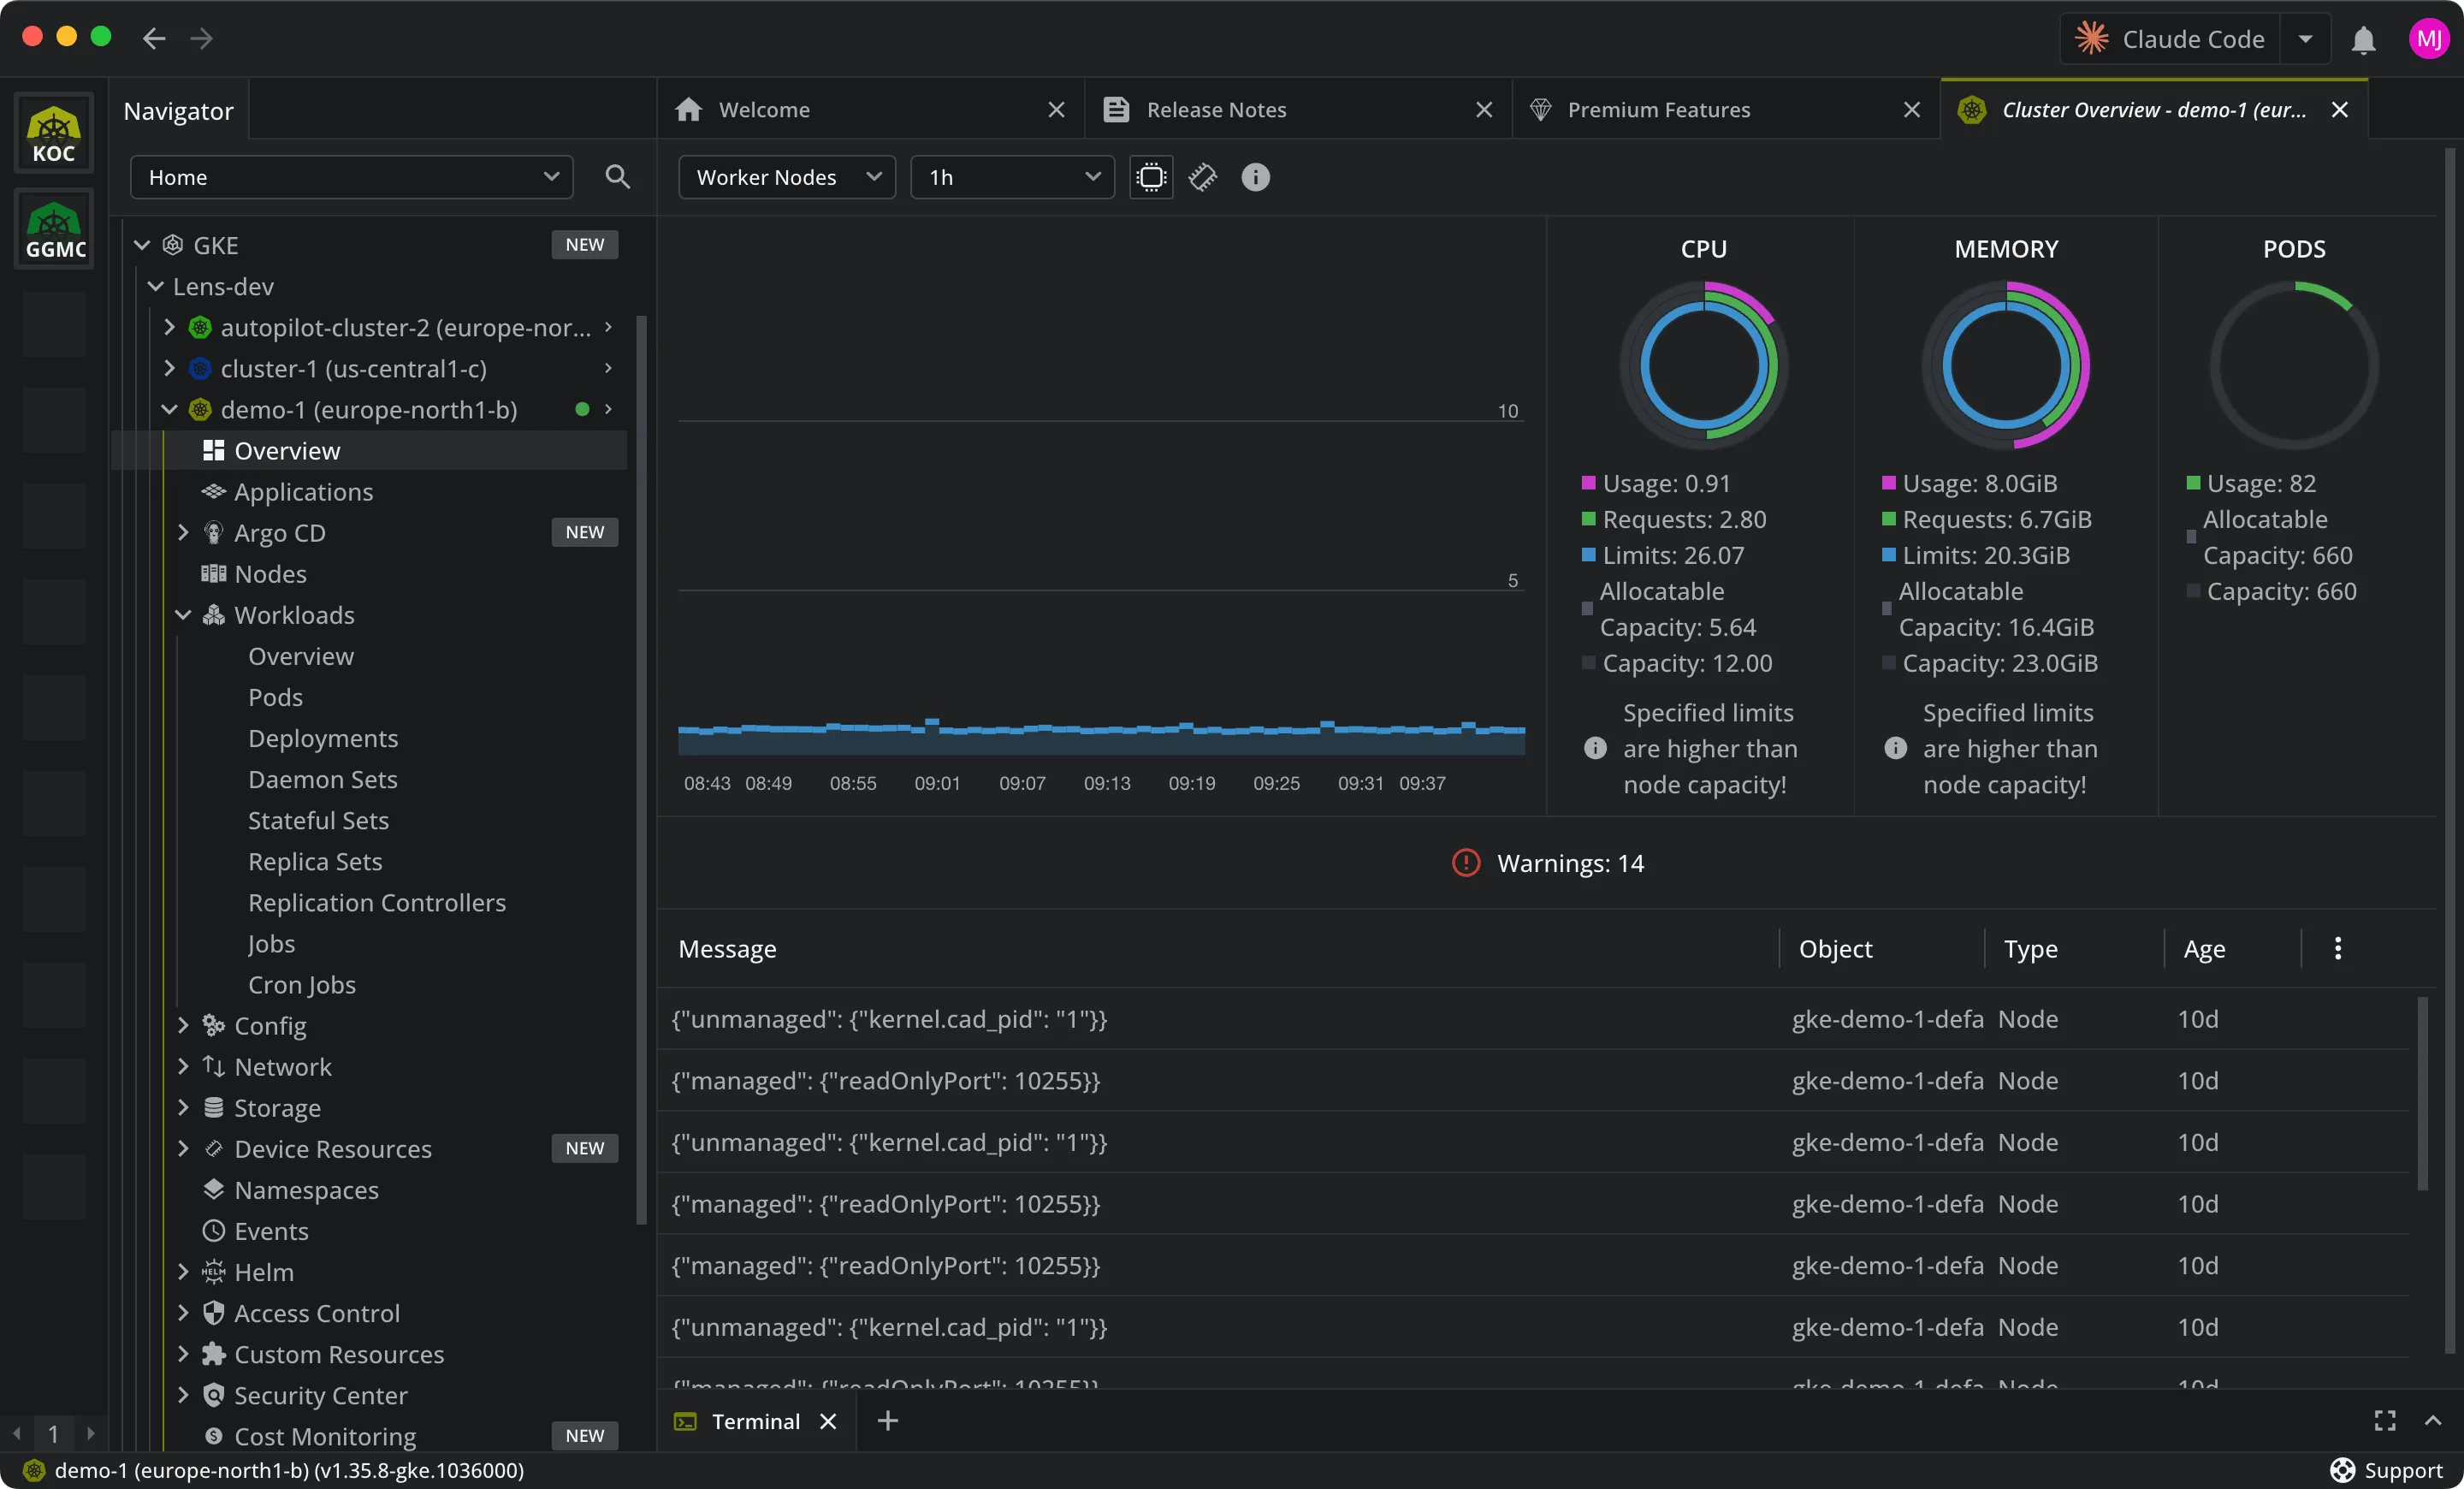The height and width of the screenshot is (1489, 2464).
Task: Click the green Memory Requests swatch
Action: 1888,519
